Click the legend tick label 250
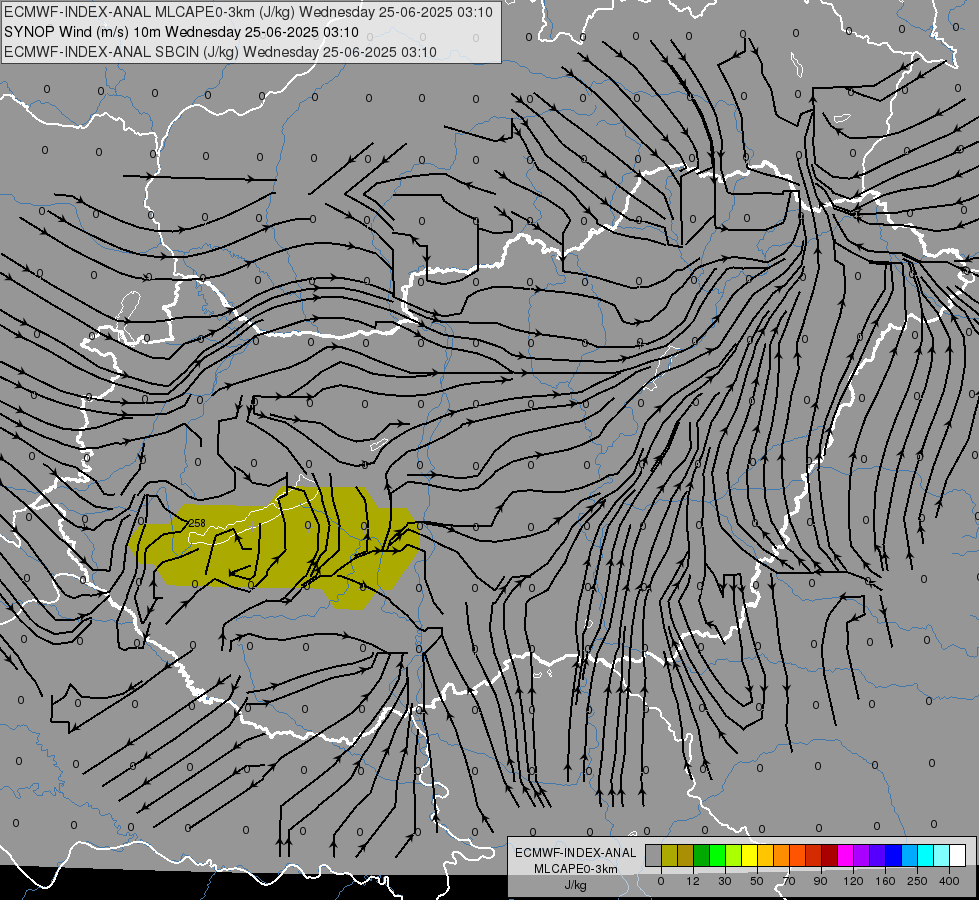Screen dimensions: 979x900 click(x=917, y=881)
